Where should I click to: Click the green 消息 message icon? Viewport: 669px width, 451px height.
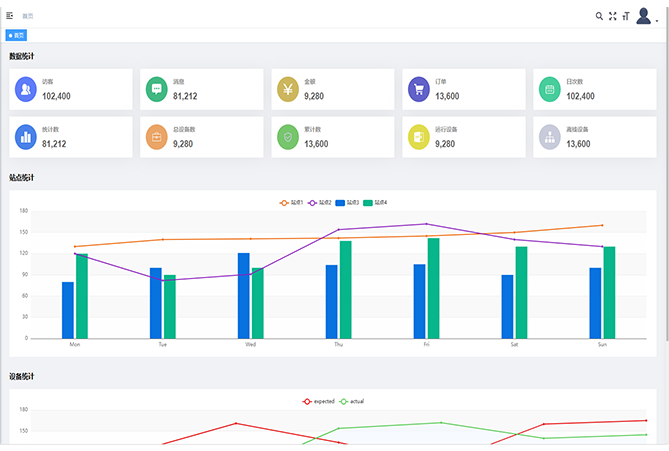(156, 89)
